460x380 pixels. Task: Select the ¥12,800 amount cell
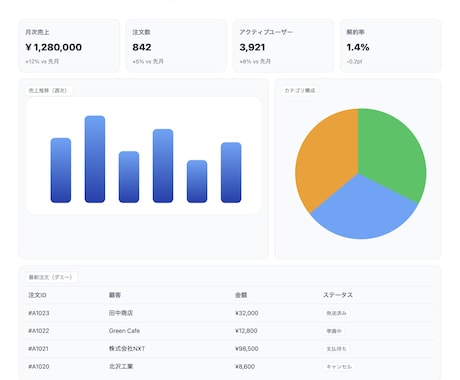point(246,331)
